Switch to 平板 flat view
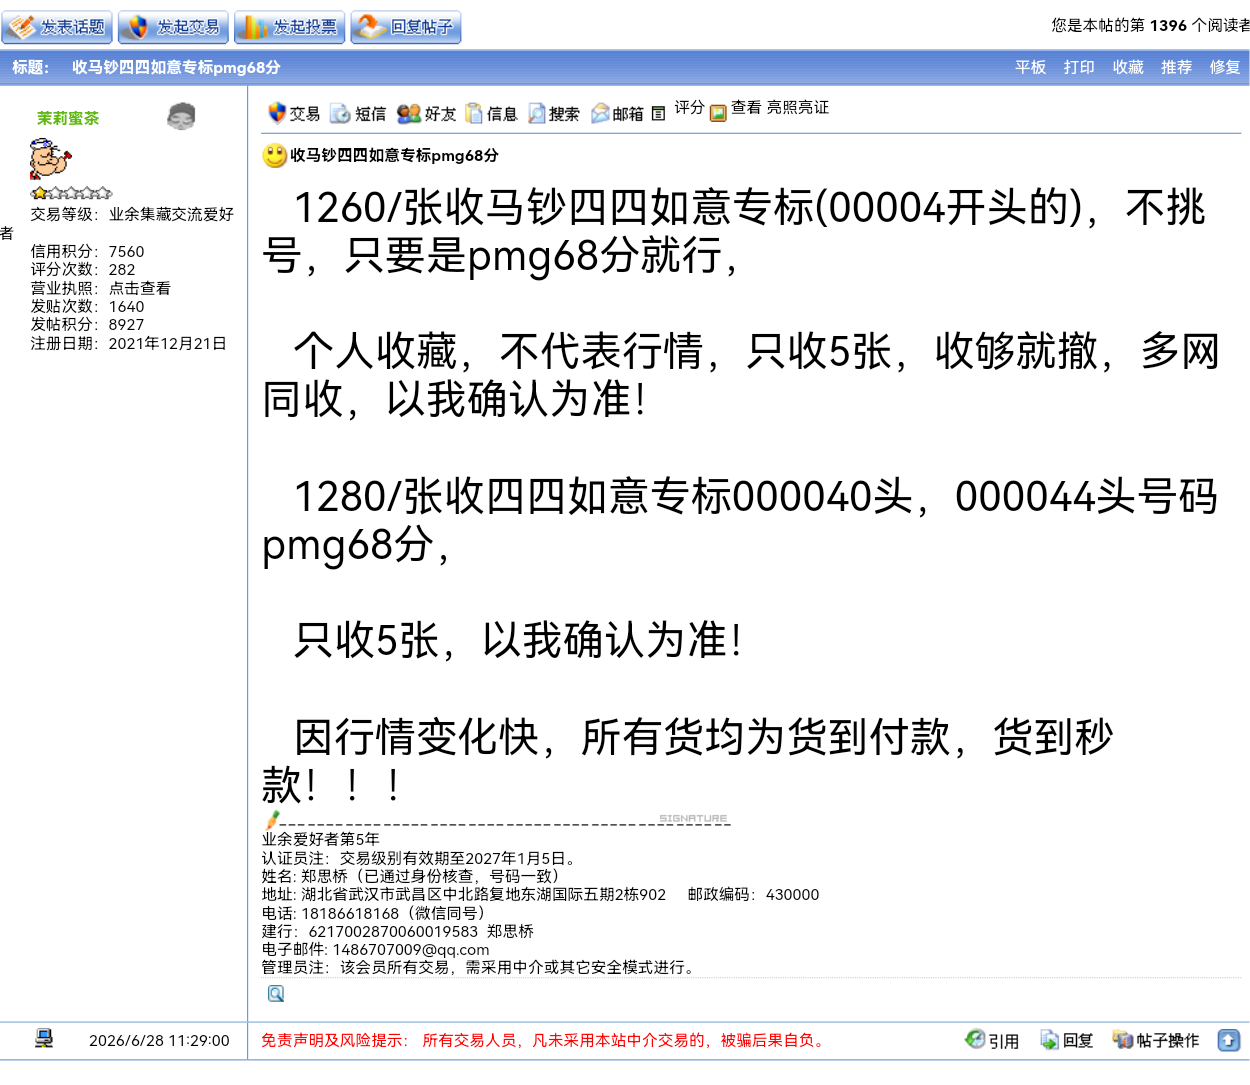 pyautogui.click(x=1030, y=67)
